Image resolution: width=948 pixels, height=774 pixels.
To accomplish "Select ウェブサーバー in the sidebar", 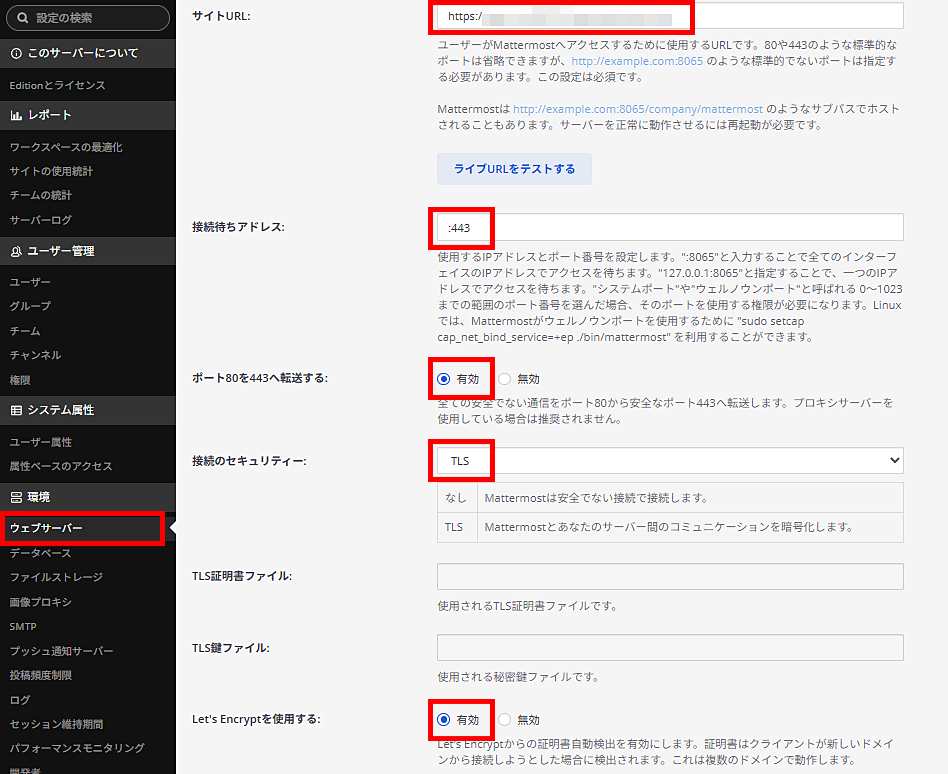I will tap(82, 528).
